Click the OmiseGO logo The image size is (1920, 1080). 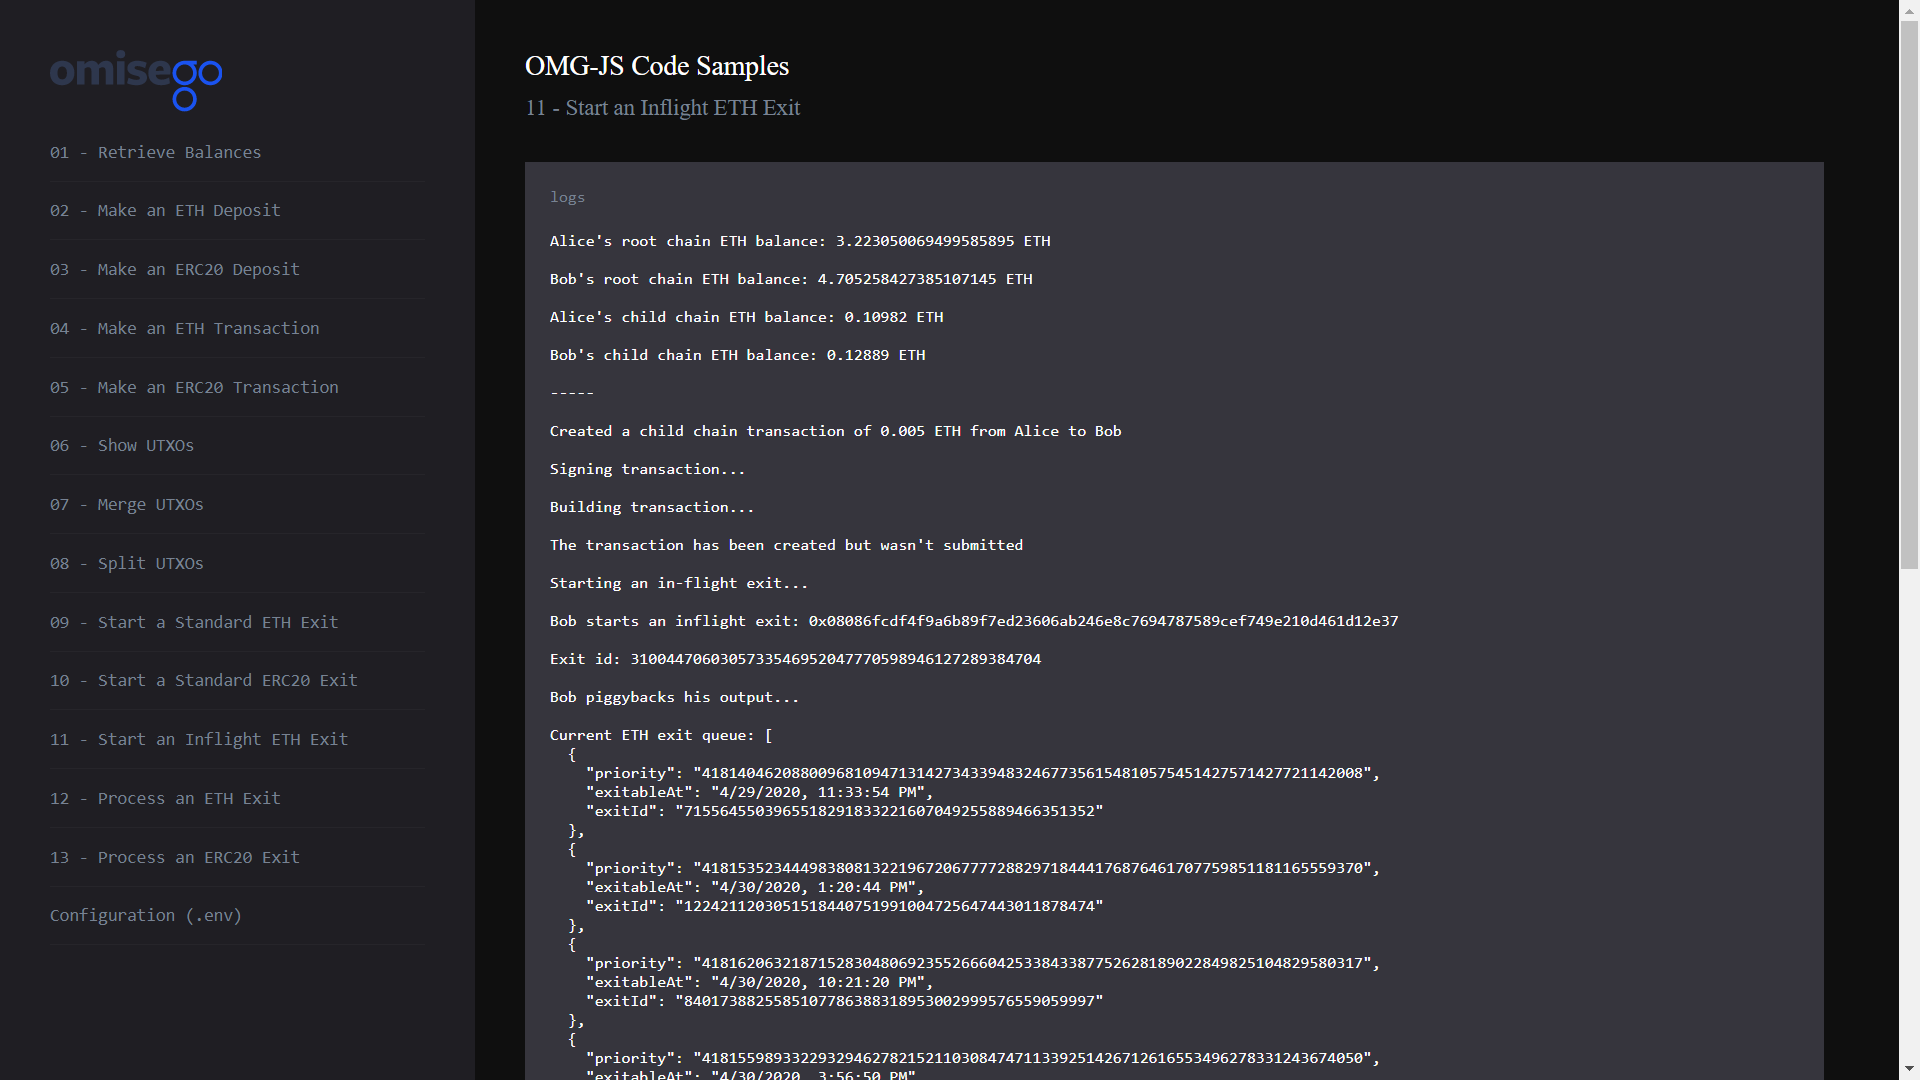tap(136, 80)
